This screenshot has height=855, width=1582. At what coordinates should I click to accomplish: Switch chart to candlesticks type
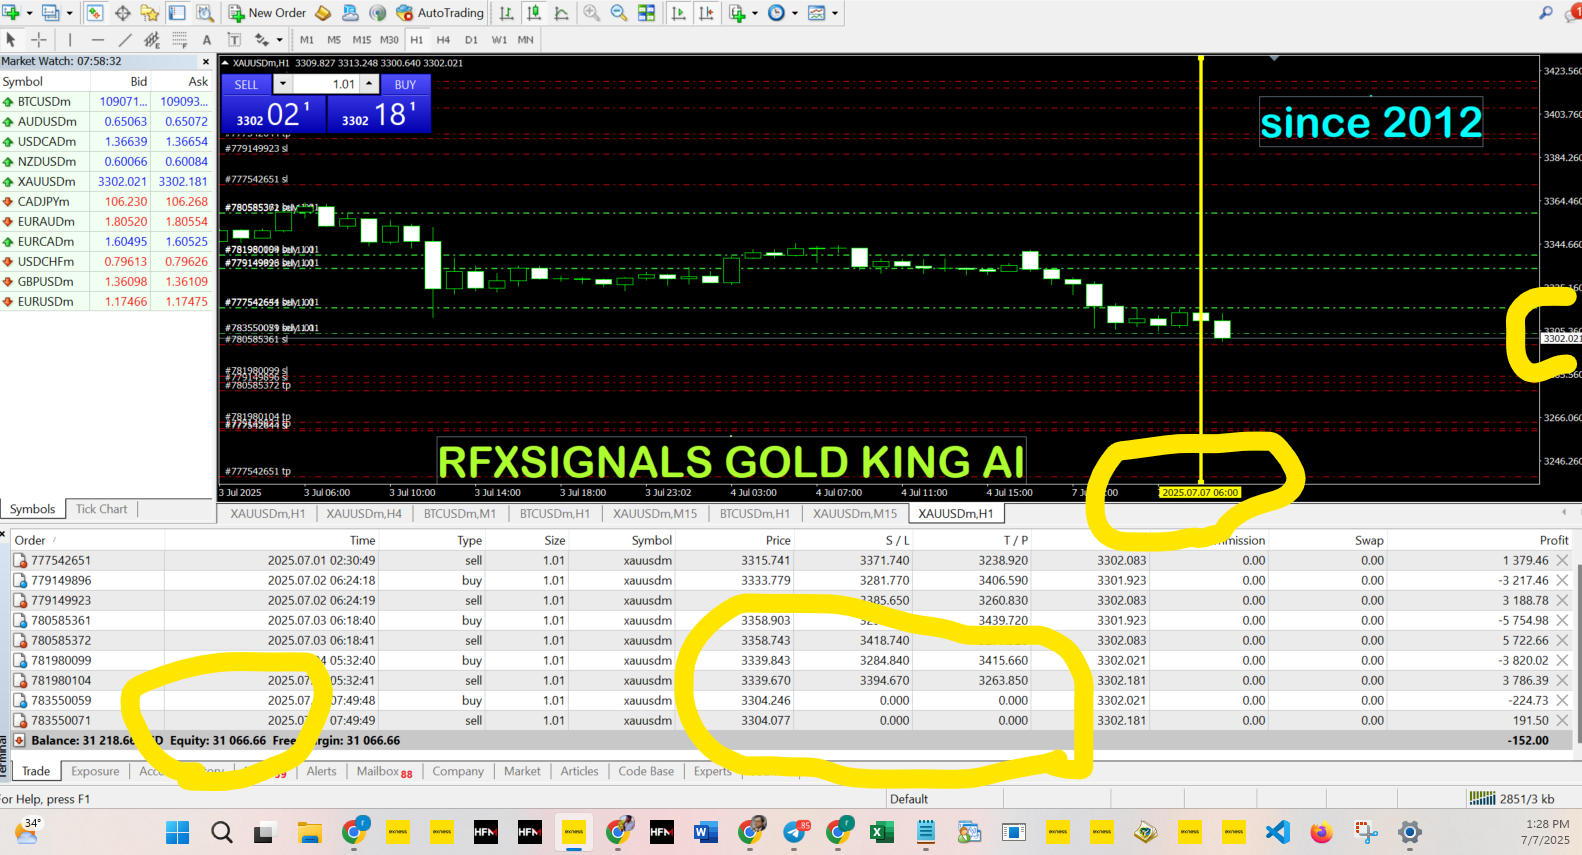coord(534,13)
